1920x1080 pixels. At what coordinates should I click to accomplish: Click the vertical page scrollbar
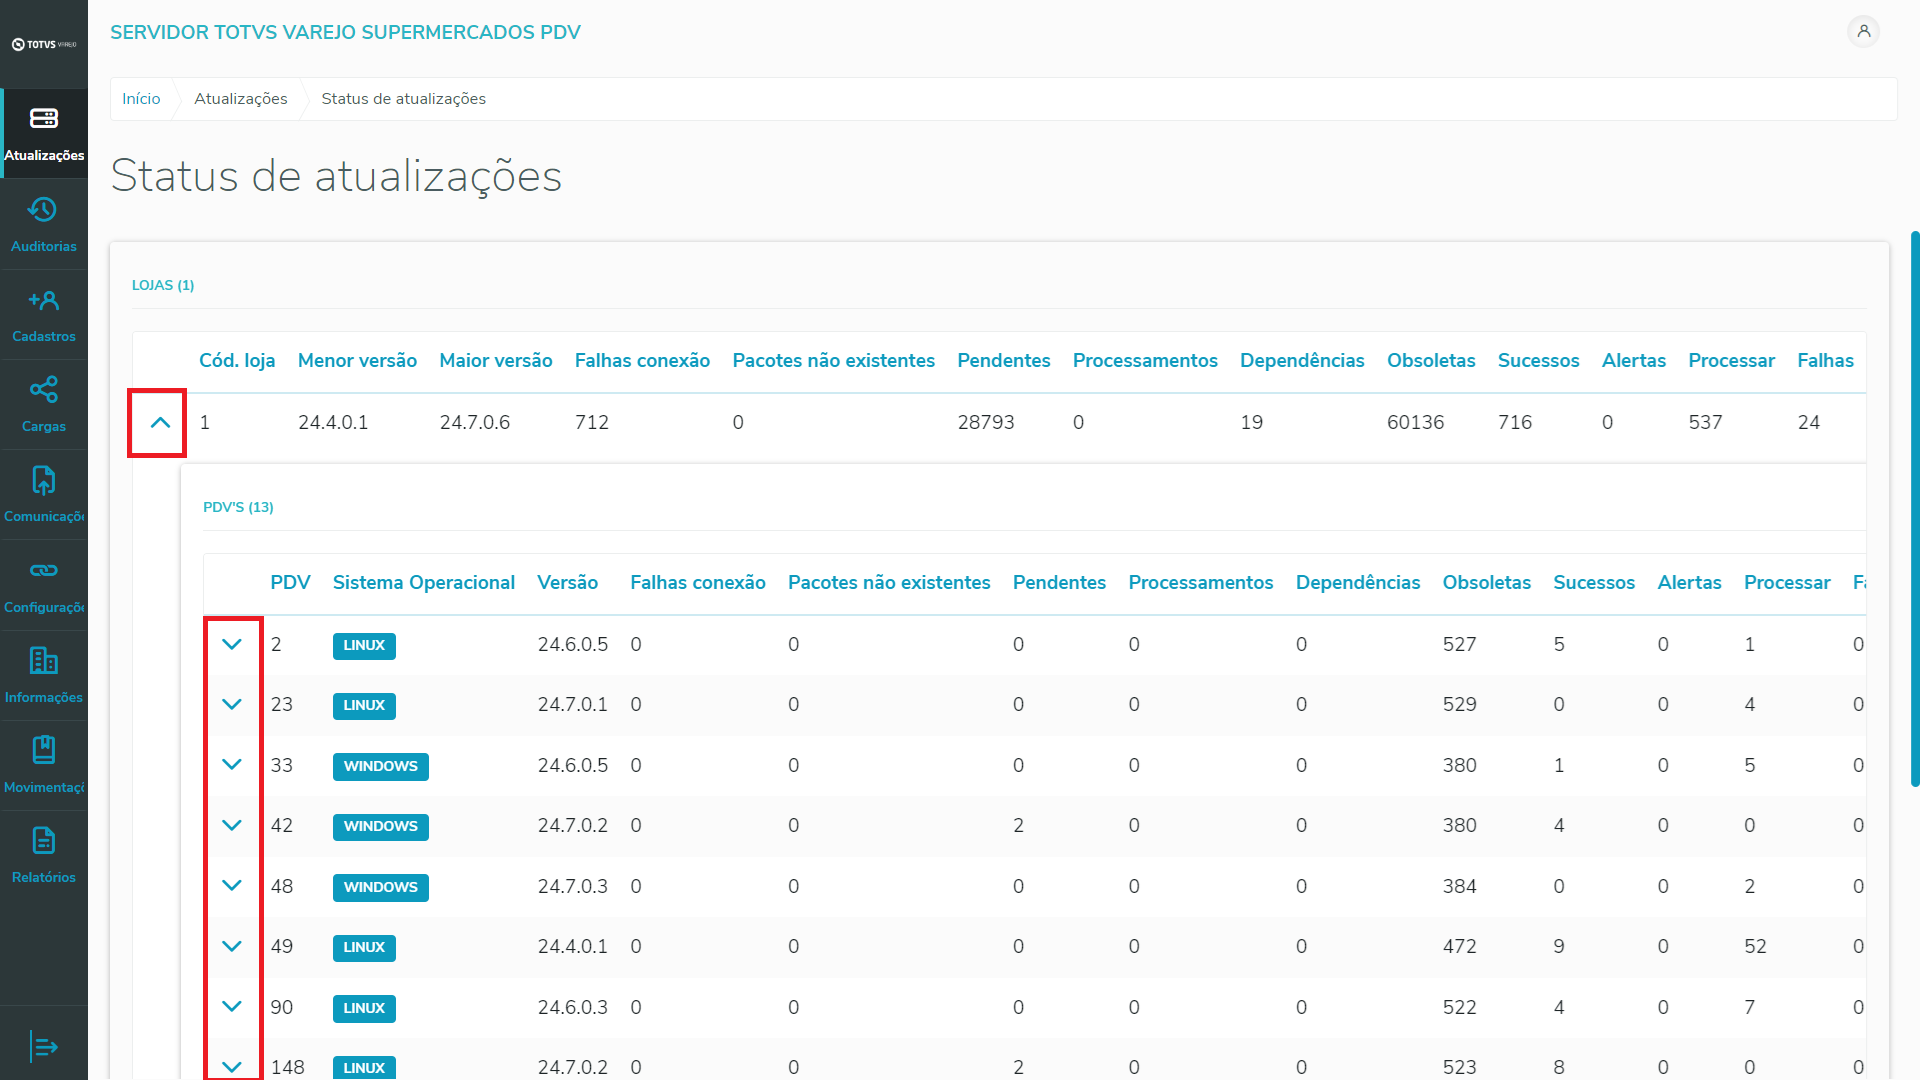[x=1914, y=508]
